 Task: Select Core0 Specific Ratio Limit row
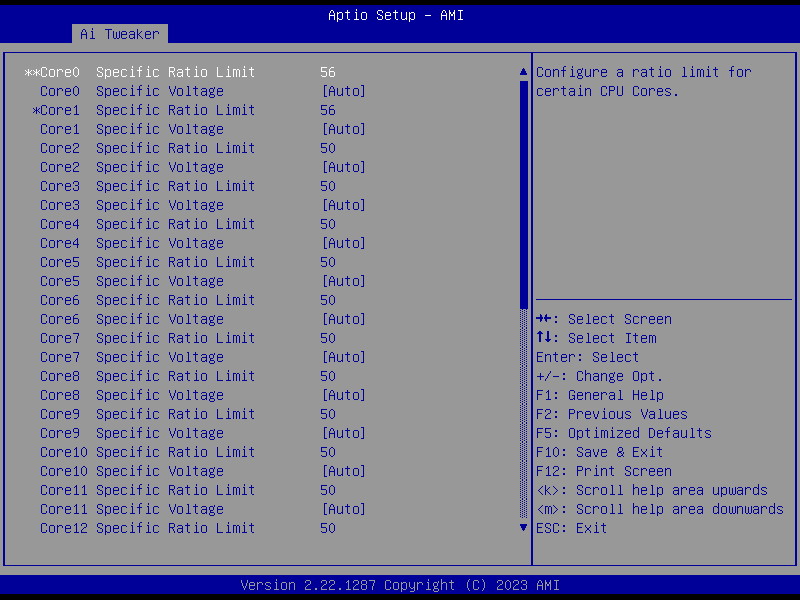(180, 72)
